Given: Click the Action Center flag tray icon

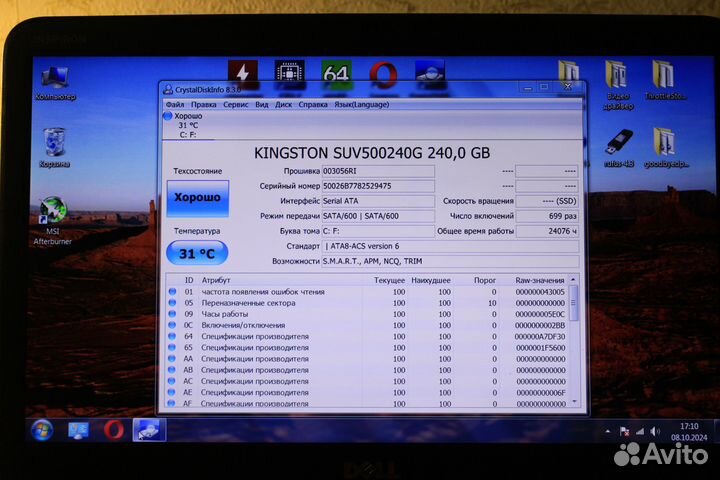Looking at the screenshot, I should (624, 431).
